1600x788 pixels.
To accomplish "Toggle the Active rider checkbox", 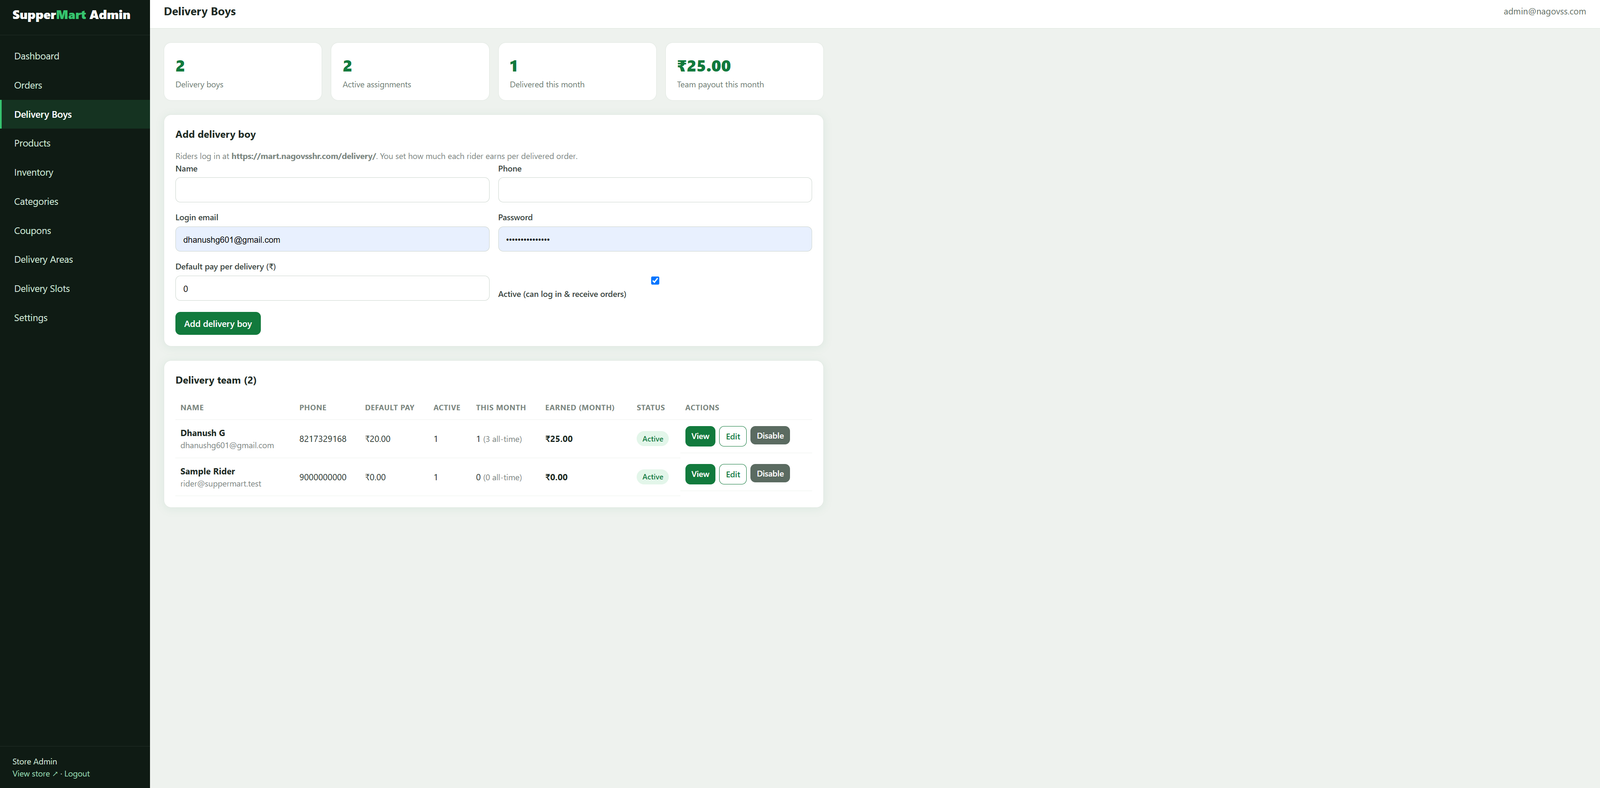I will click(x=655, y=281).
